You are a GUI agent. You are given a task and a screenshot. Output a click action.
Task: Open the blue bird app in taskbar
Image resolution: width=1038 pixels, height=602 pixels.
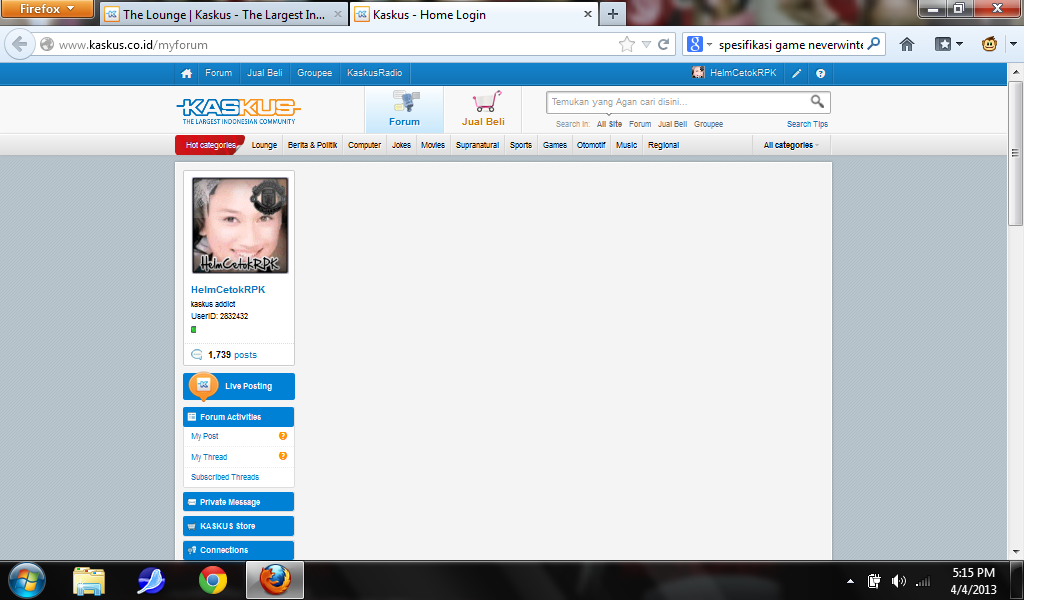(151, 581)
